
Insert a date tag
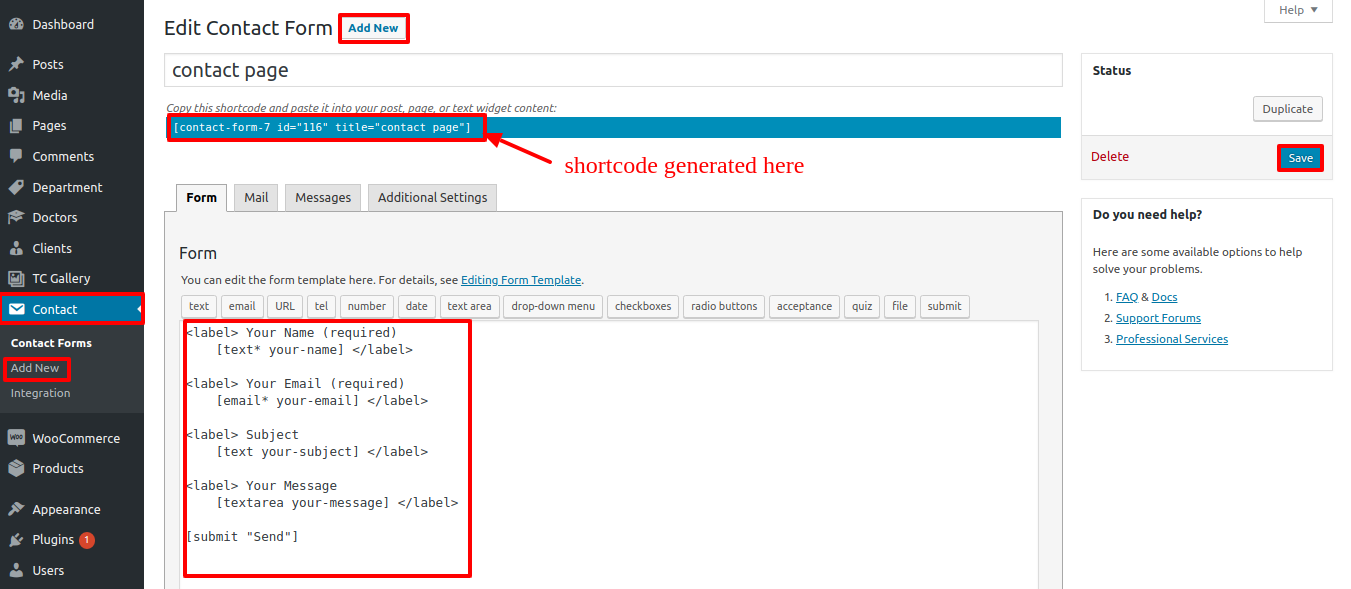[x=417, y=306]
